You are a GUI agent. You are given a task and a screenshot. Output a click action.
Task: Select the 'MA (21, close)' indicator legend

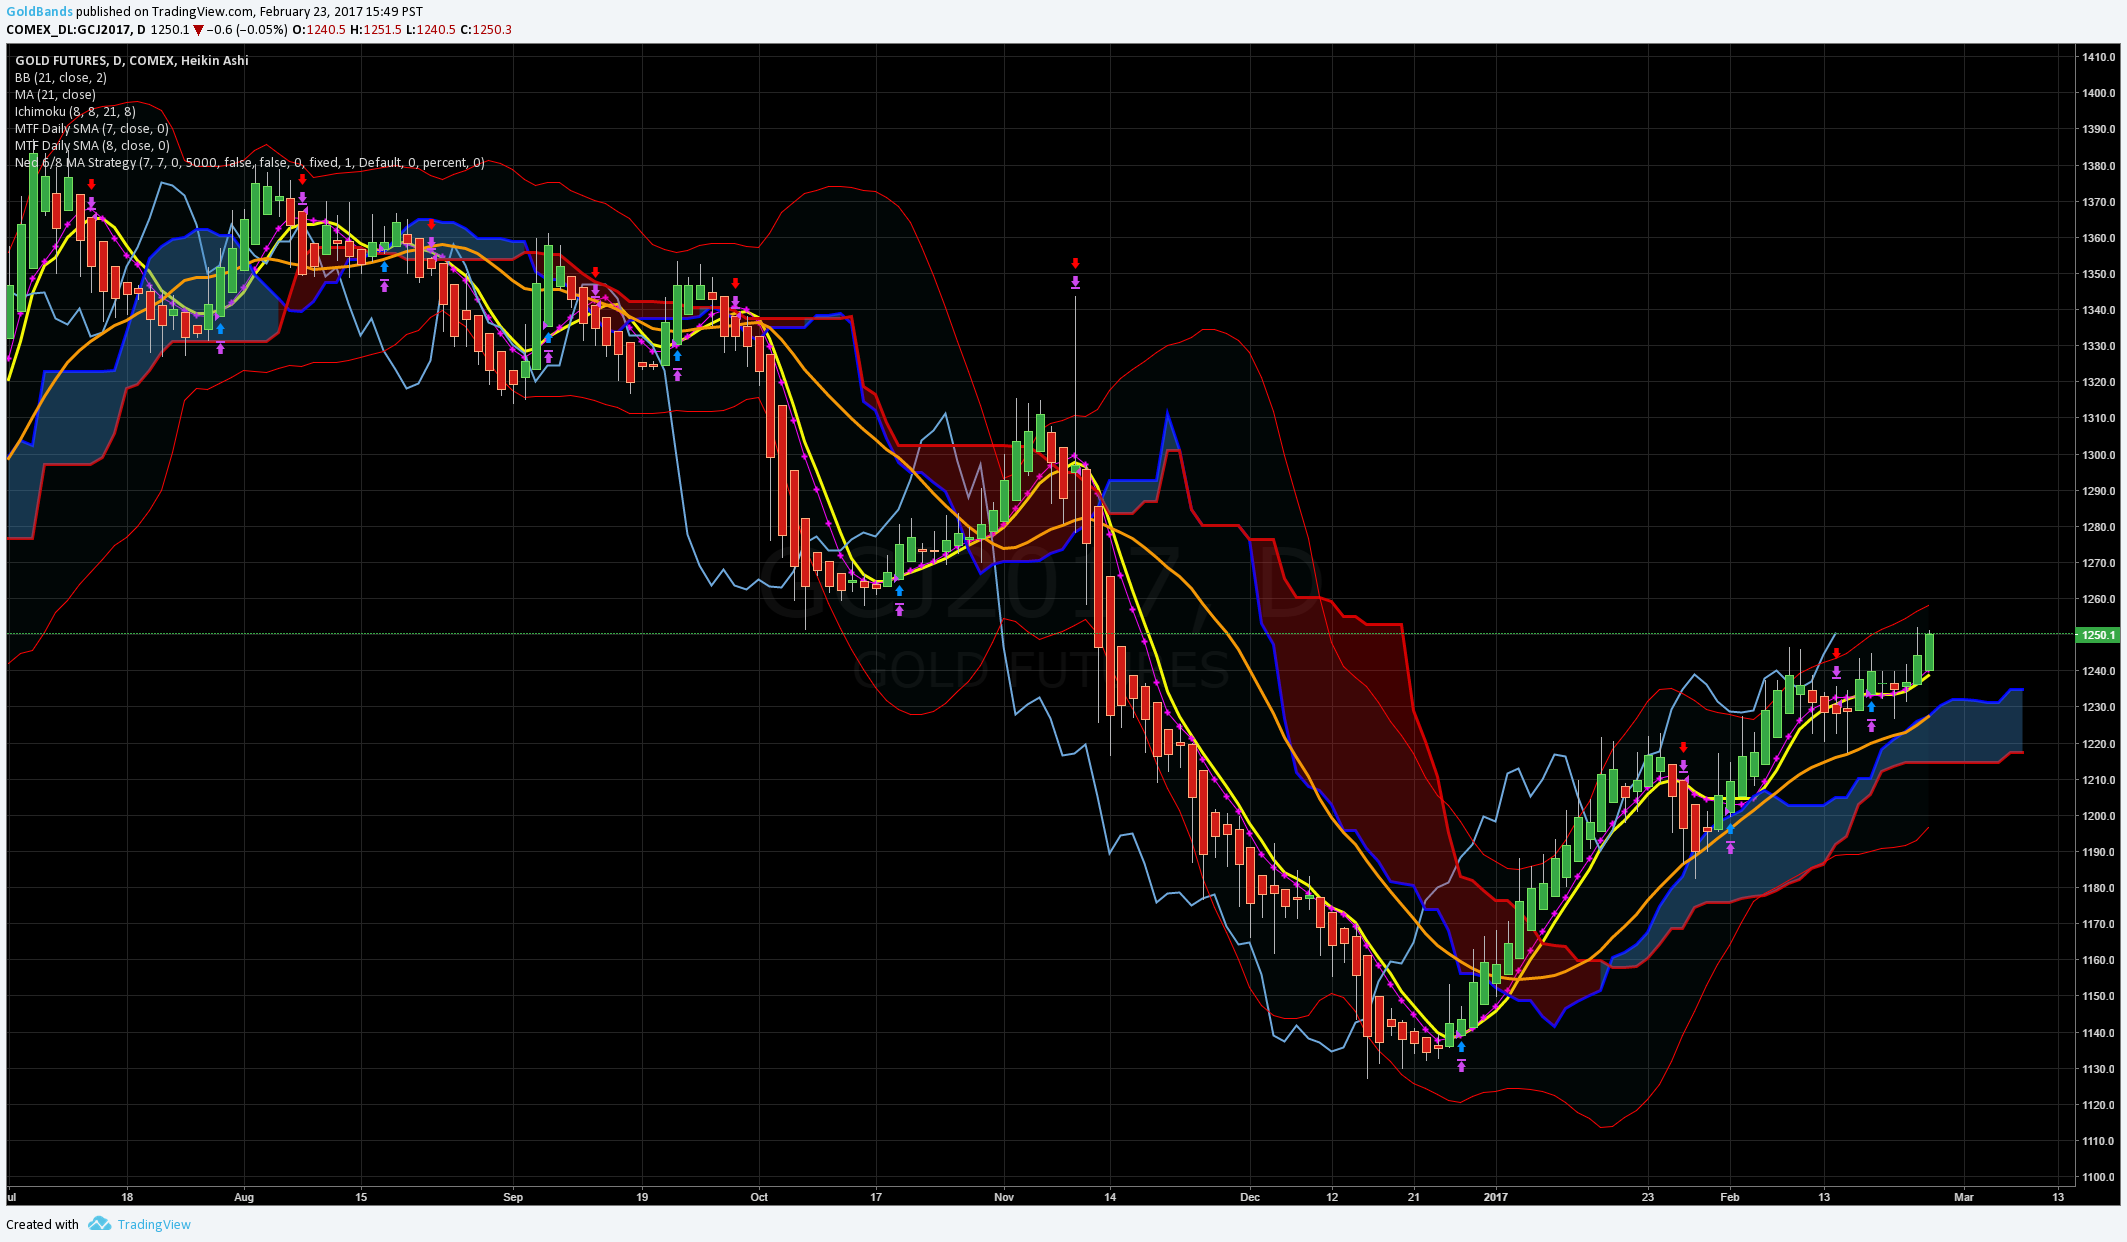(55, 94)
